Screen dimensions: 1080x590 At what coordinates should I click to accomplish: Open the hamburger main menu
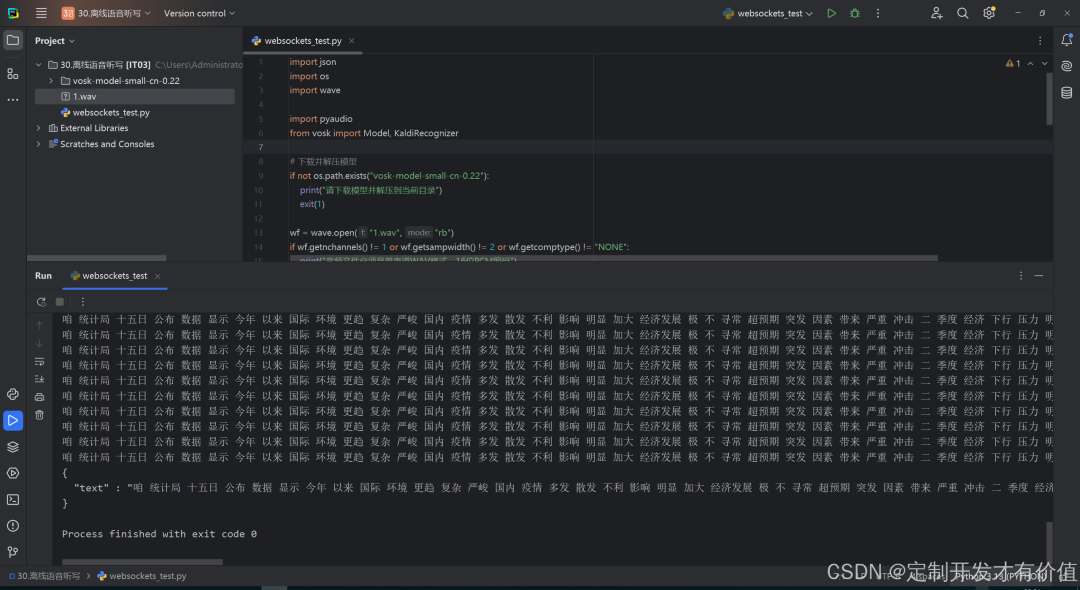tap(41, 13)
